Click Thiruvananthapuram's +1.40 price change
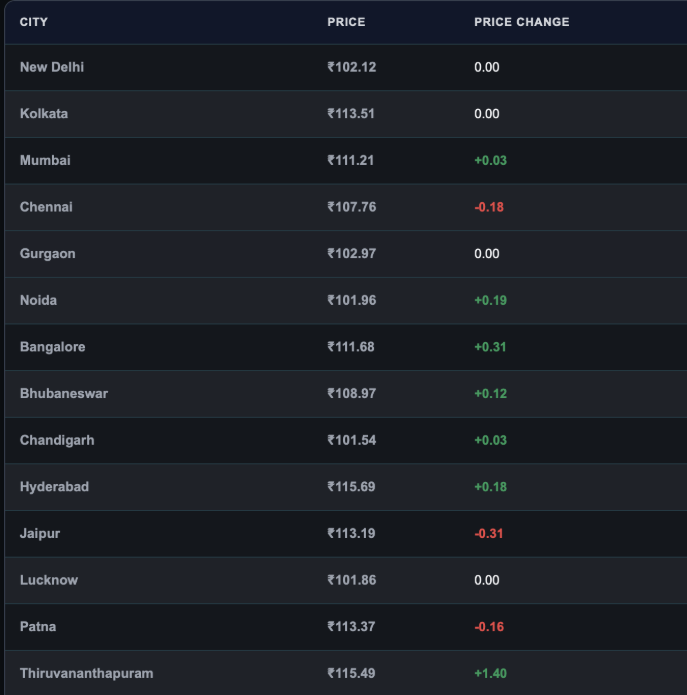Screen dimensions: 687x695 click(490, 673)
